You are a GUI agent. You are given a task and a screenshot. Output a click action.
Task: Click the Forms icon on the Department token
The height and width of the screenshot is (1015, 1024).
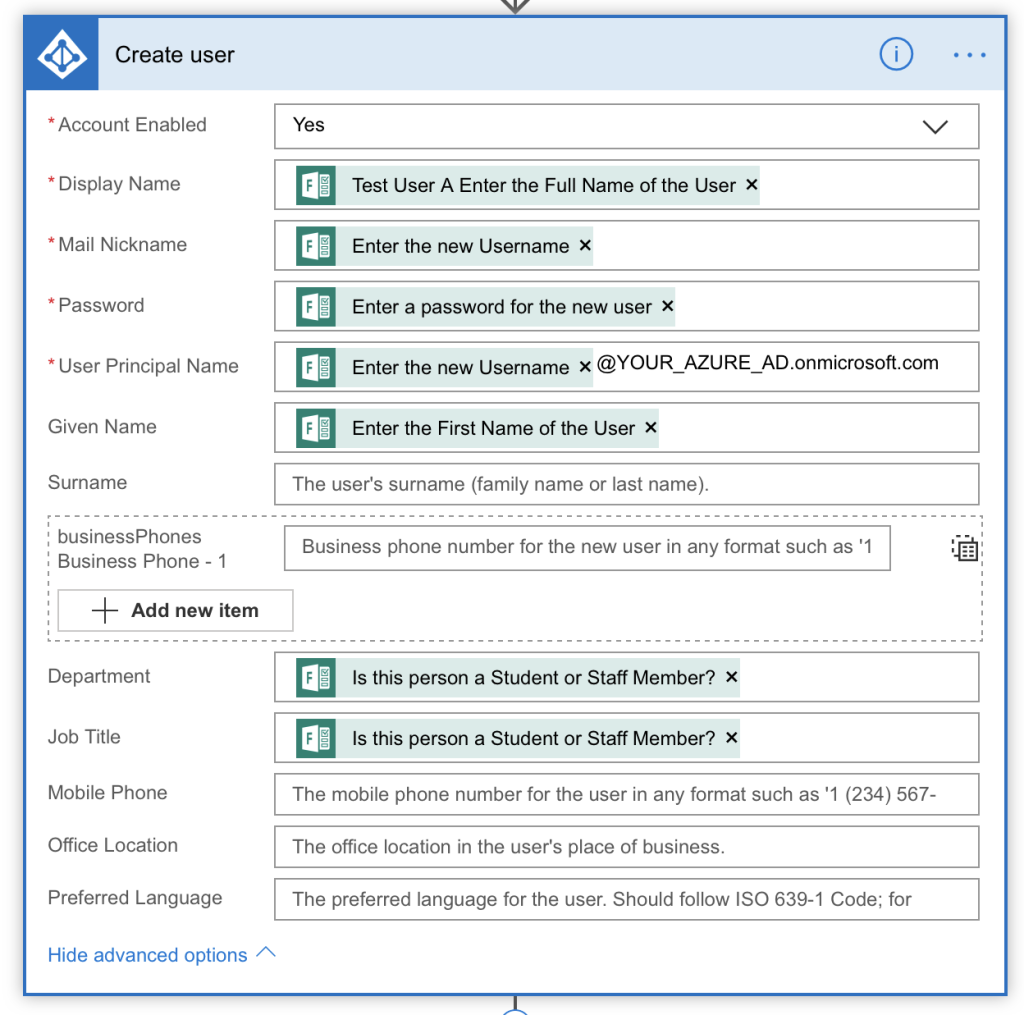coord(318,677)
